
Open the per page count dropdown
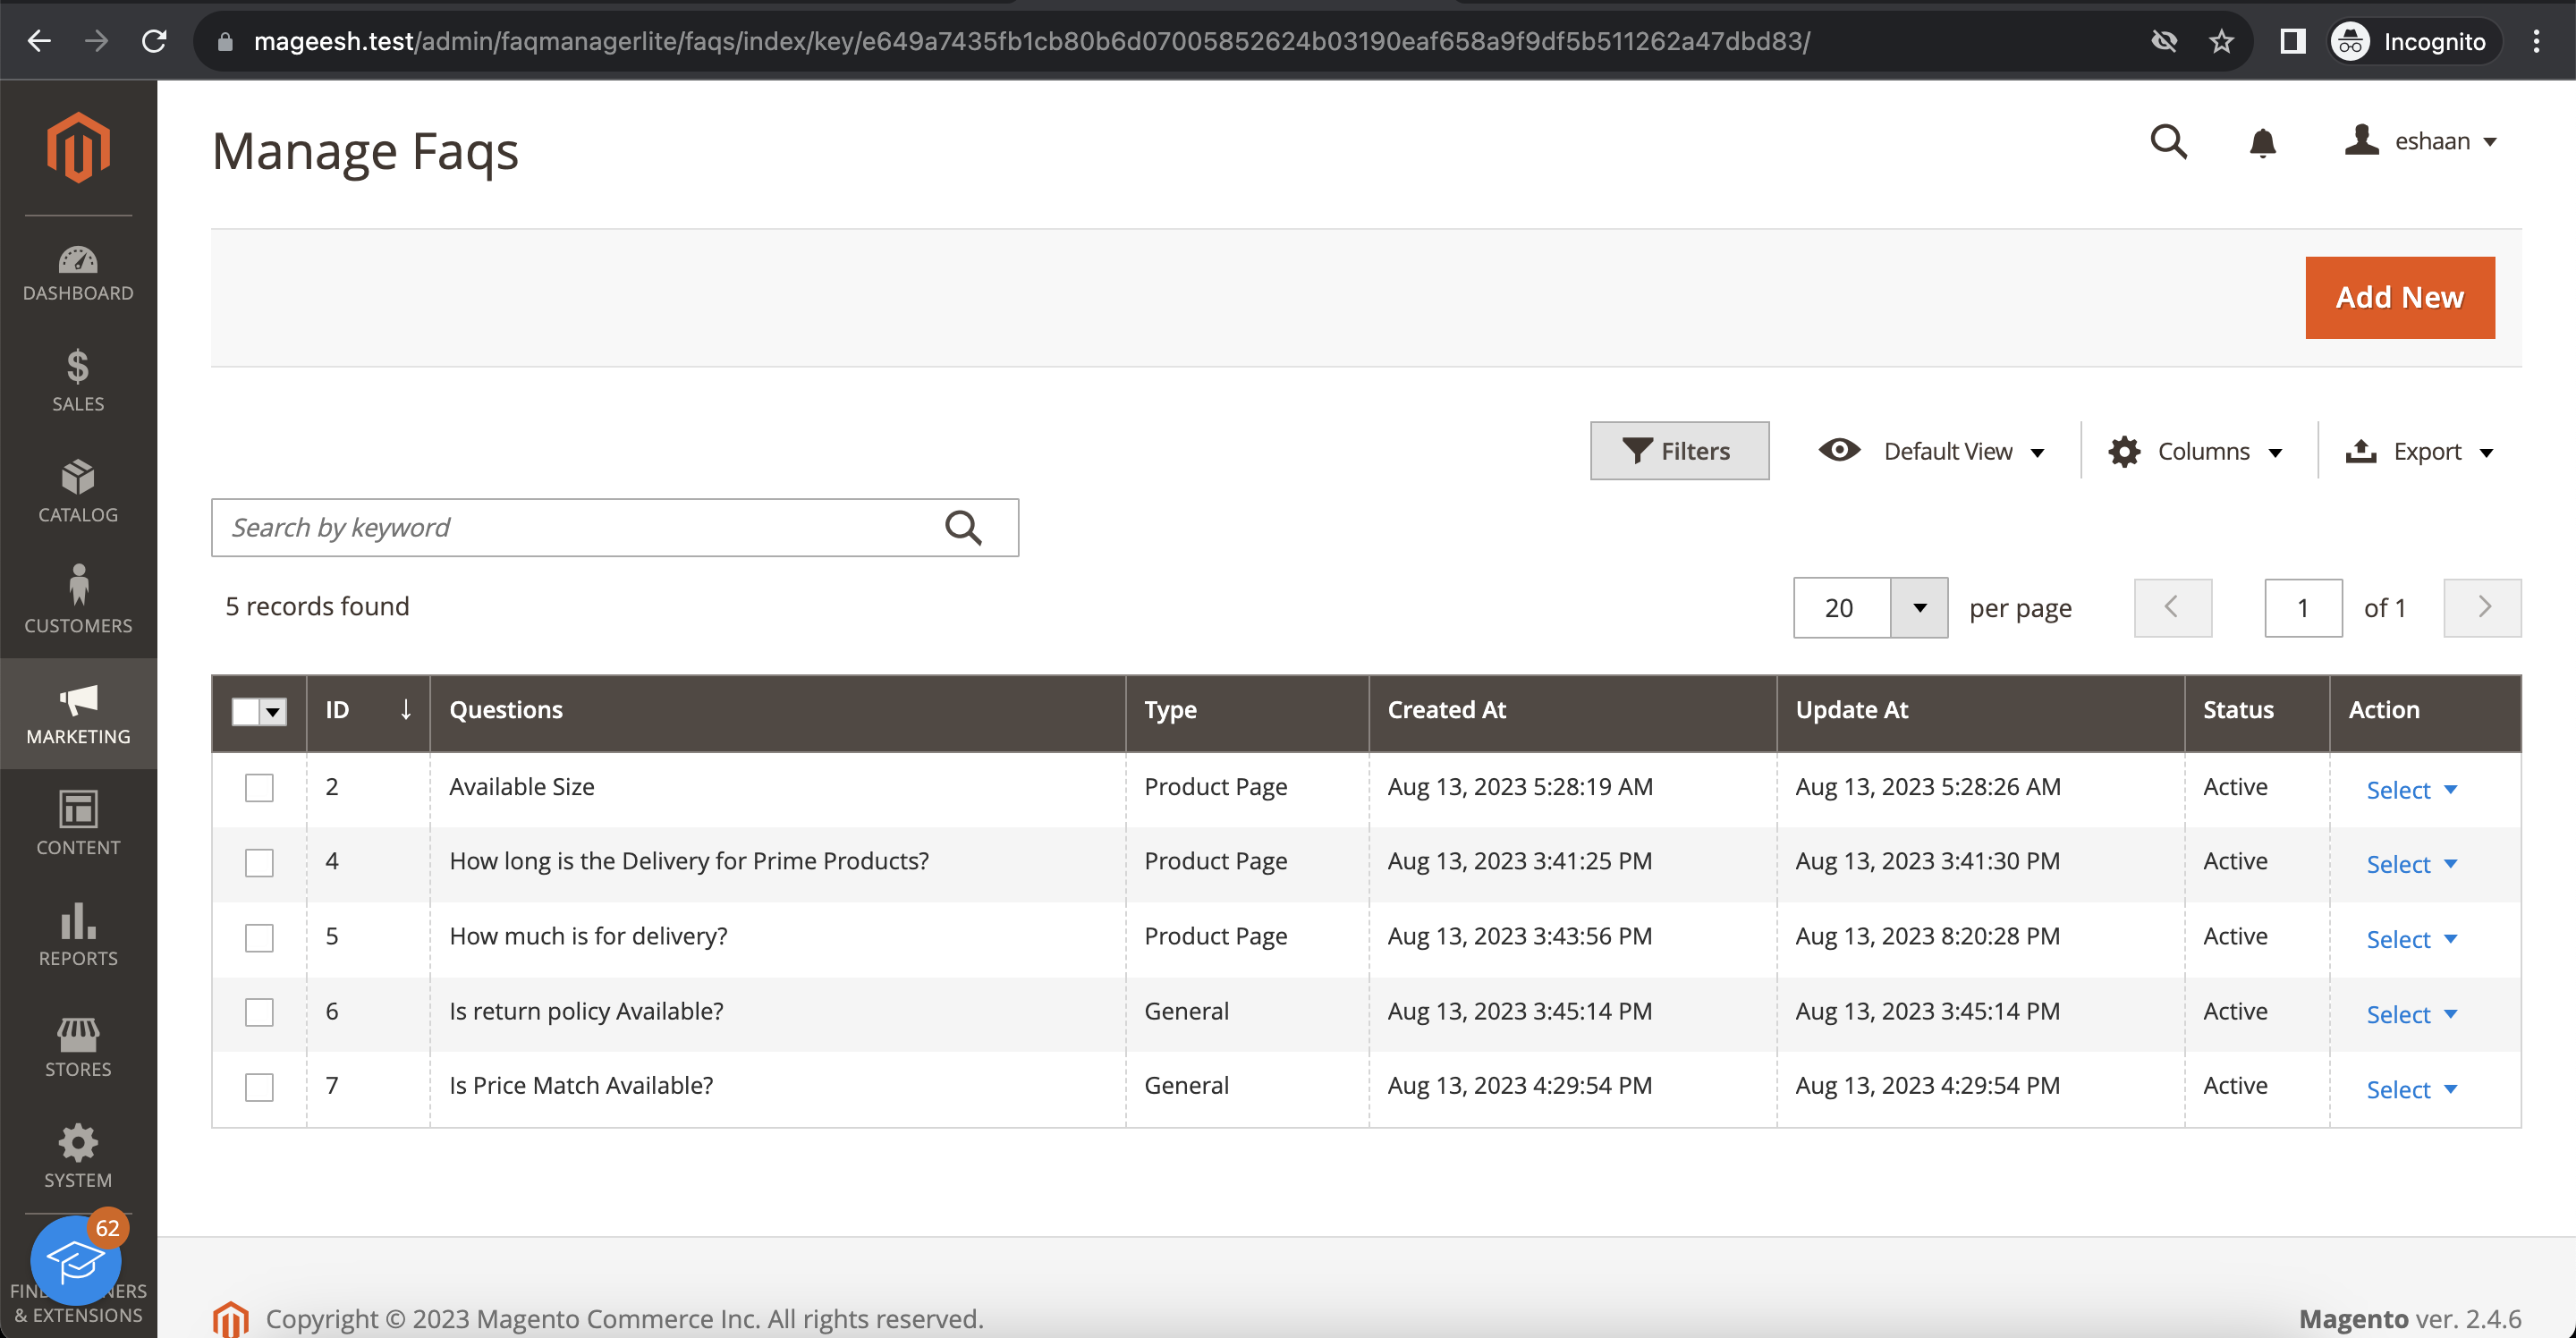coord(1919,608)
